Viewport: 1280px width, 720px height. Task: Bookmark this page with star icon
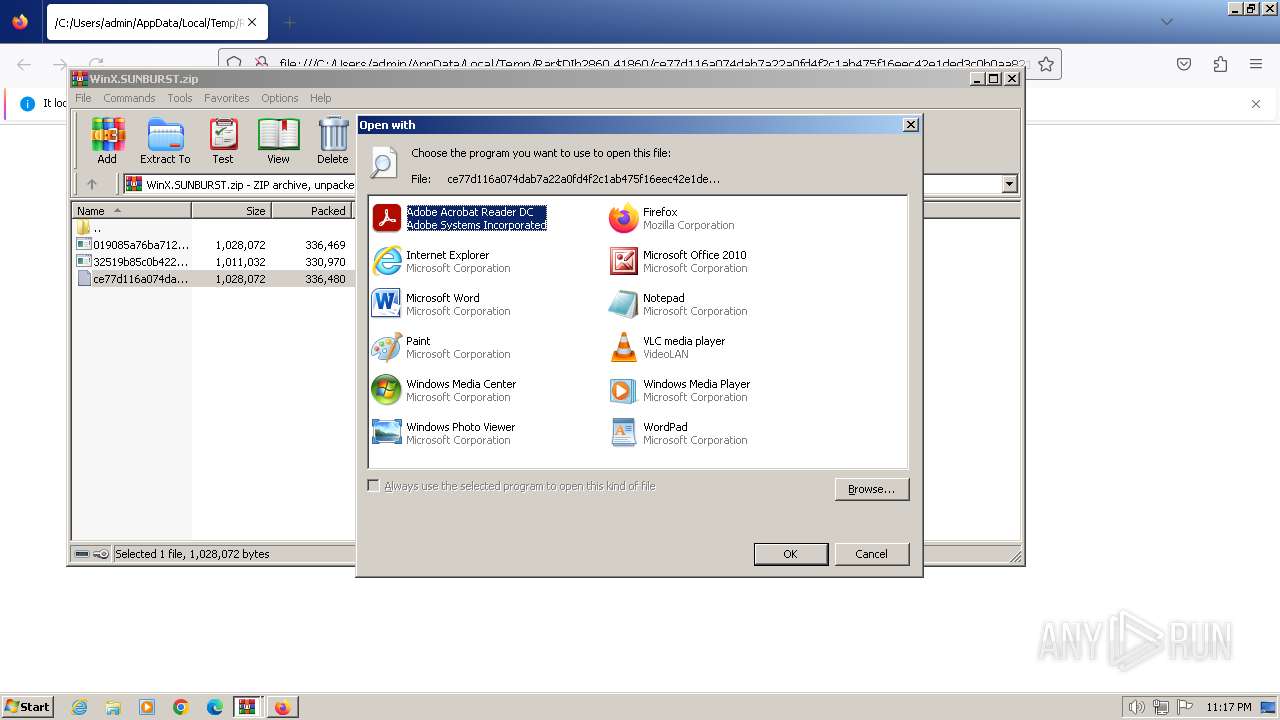pyautogui.click(x=1046, y=64)
